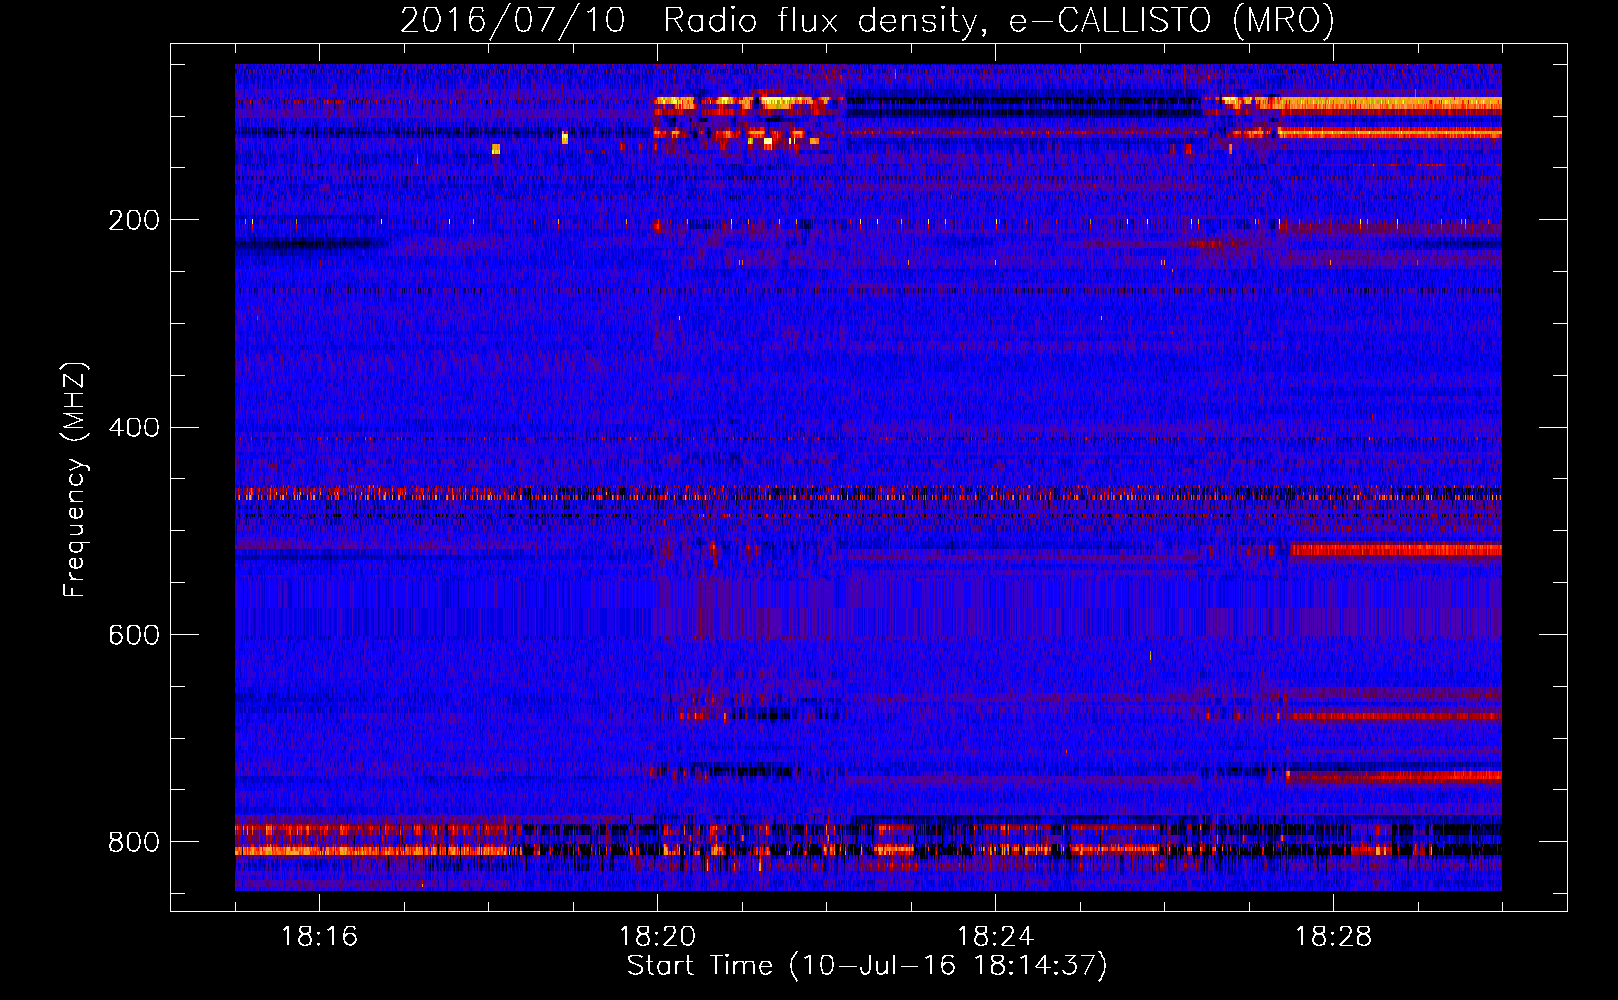Click the 18:16 time tick label
This screenshot has height=1000, width=1618.
(x=319, y=937)
